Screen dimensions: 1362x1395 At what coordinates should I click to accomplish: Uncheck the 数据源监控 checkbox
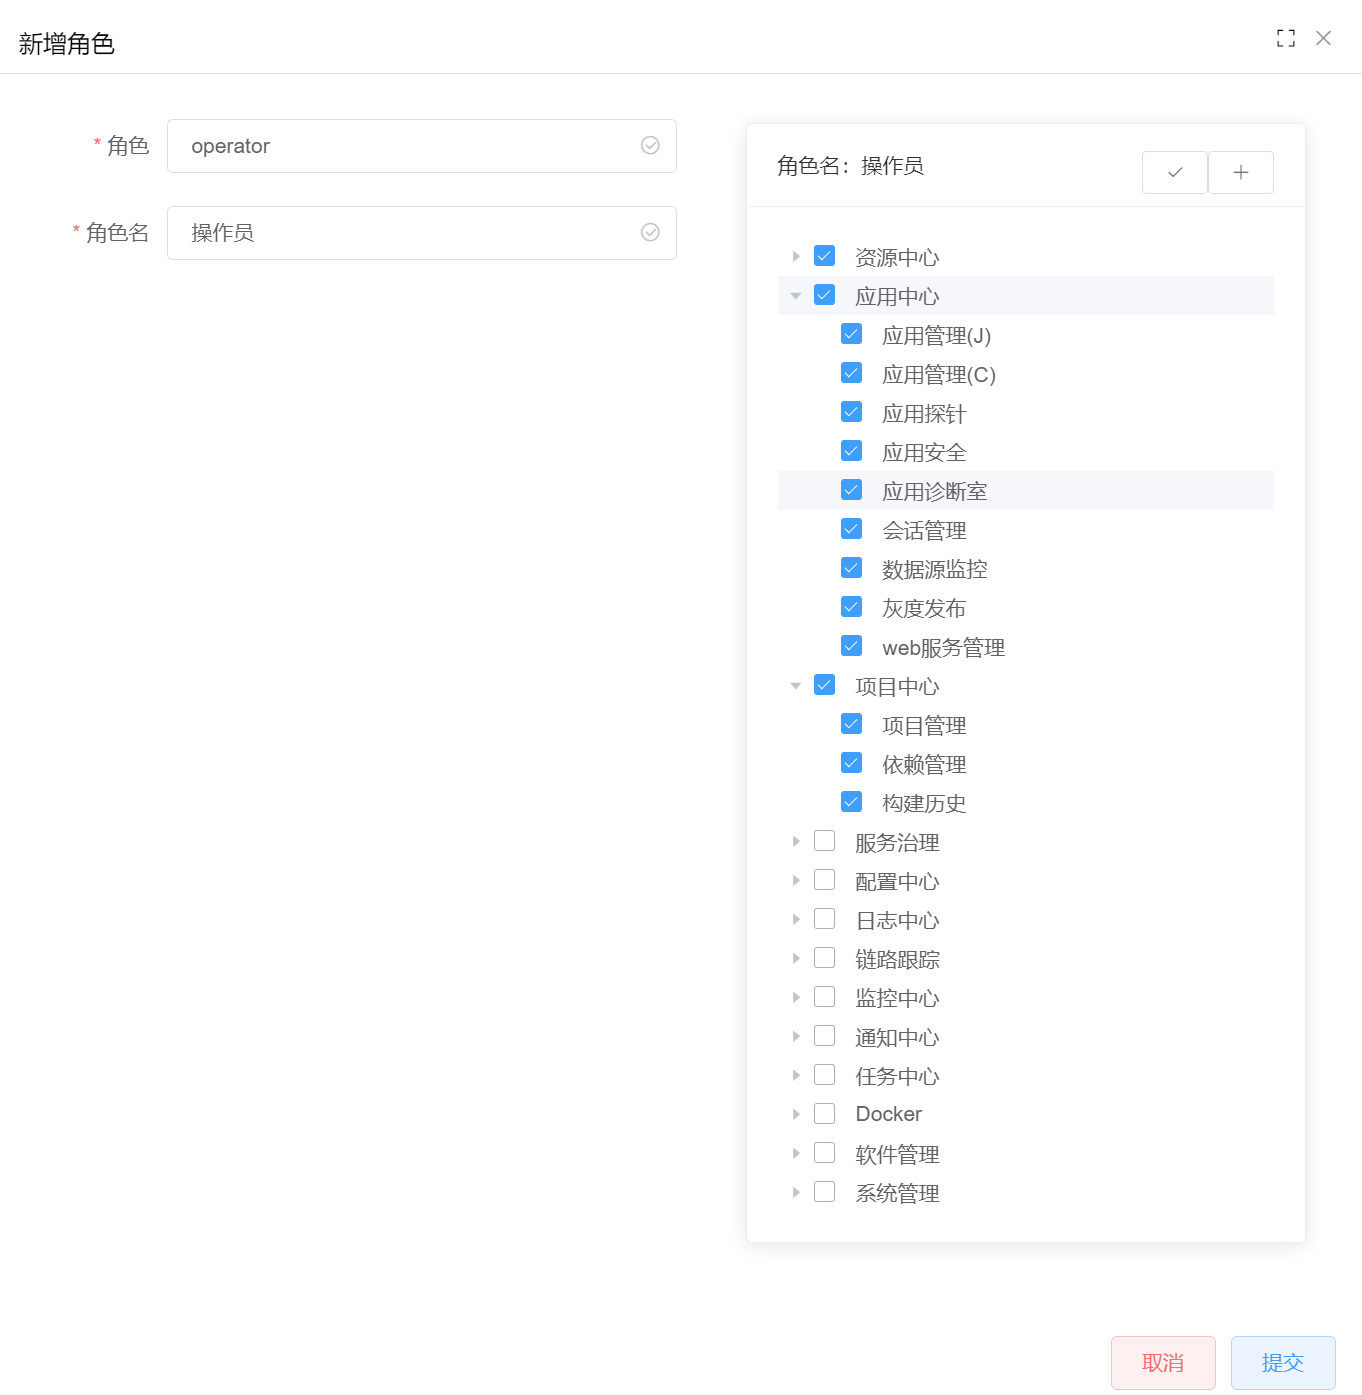851,568
